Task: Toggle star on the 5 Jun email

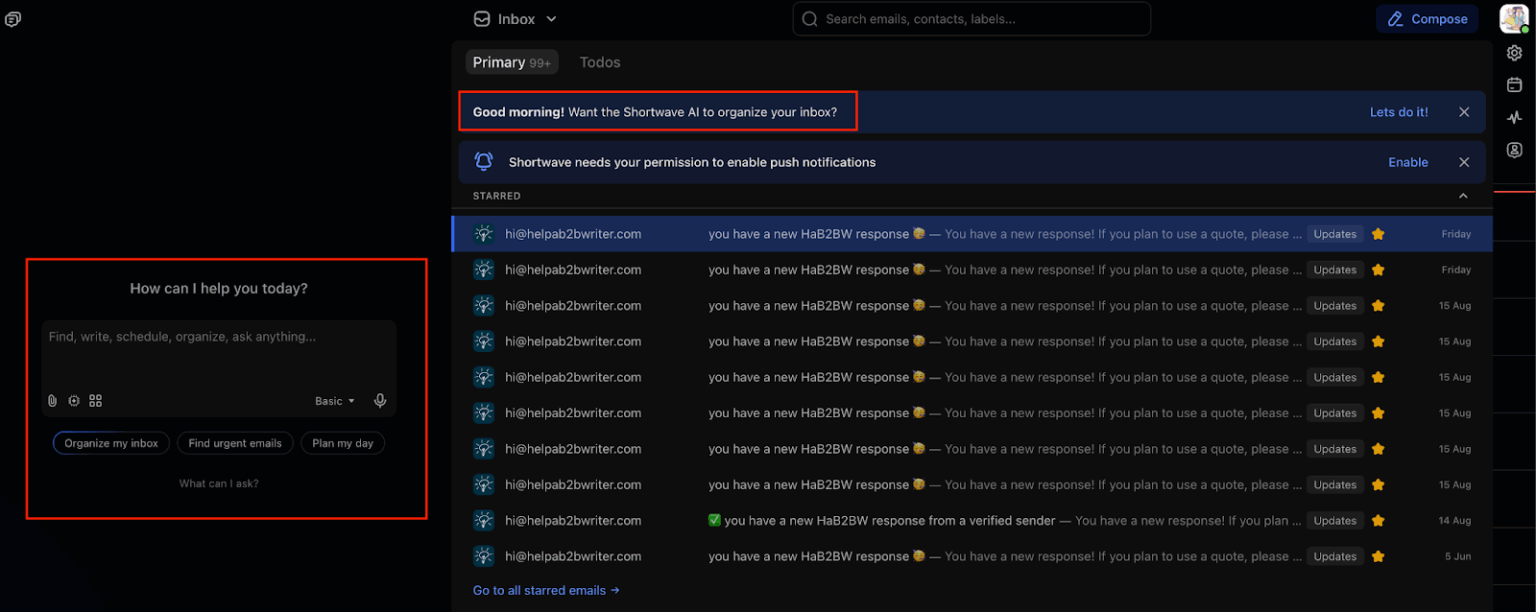Action: pos(1378,557)
